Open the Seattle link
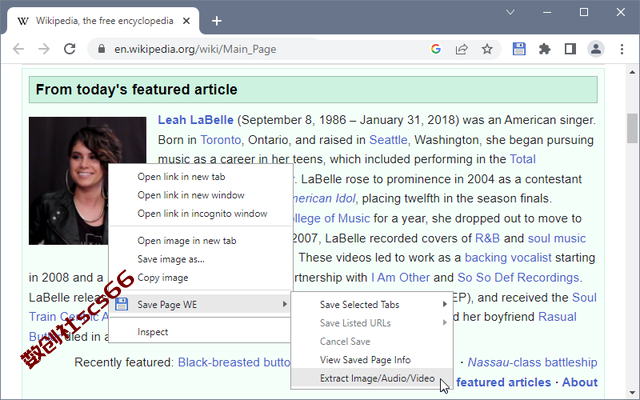 [x=388, y=140]
